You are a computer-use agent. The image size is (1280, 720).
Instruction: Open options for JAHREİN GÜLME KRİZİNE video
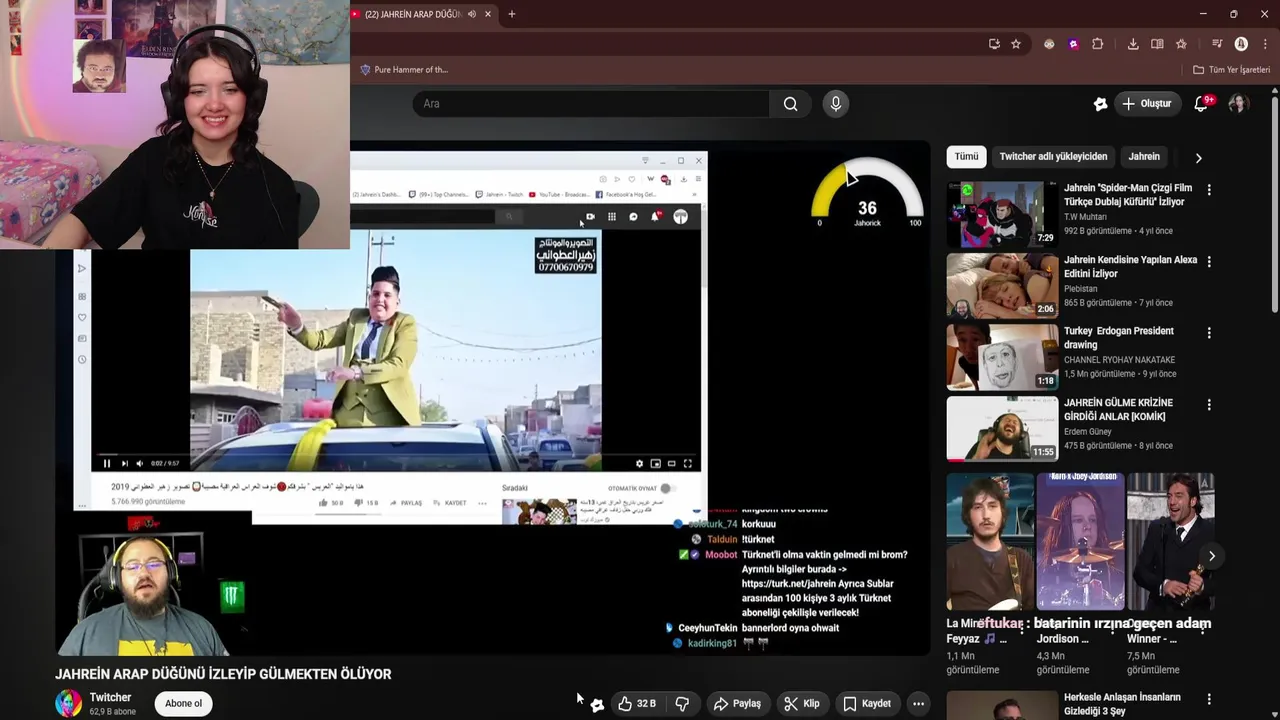[x=1209, y=405]
